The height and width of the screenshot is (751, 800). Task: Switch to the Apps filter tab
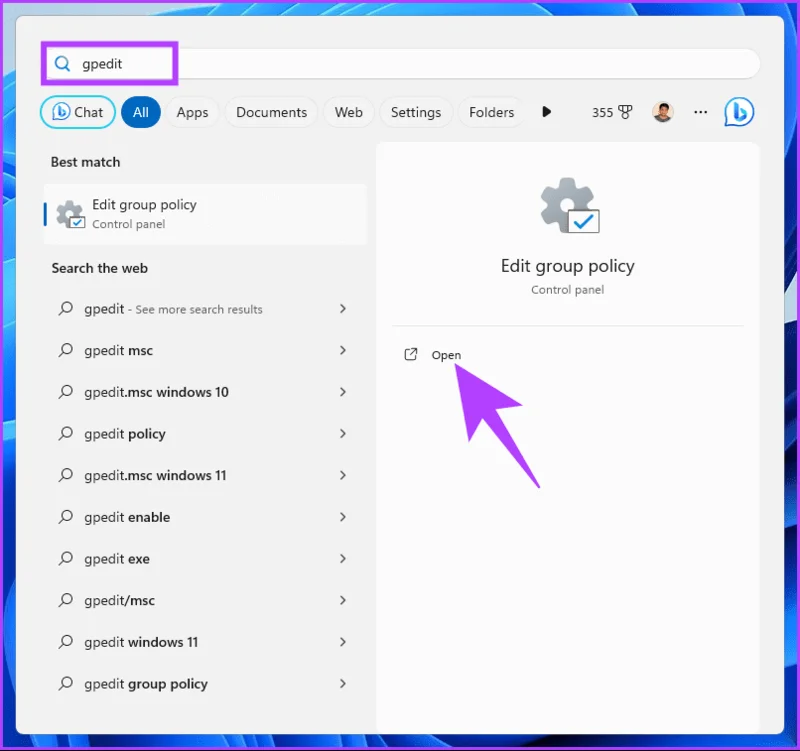192,112
